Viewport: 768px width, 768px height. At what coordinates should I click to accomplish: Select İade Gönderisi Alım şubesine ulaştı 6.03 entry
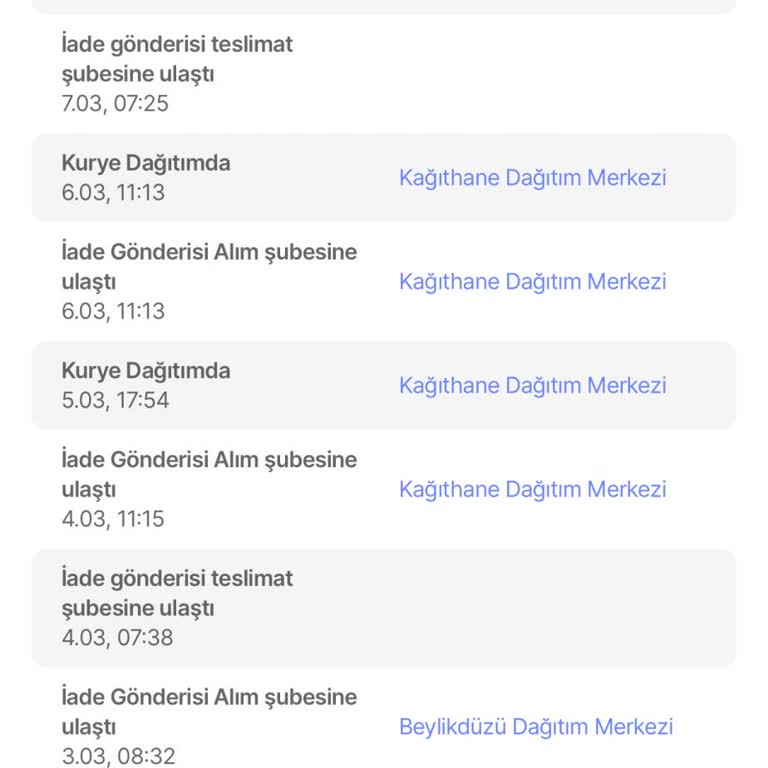tap(384, 282)
